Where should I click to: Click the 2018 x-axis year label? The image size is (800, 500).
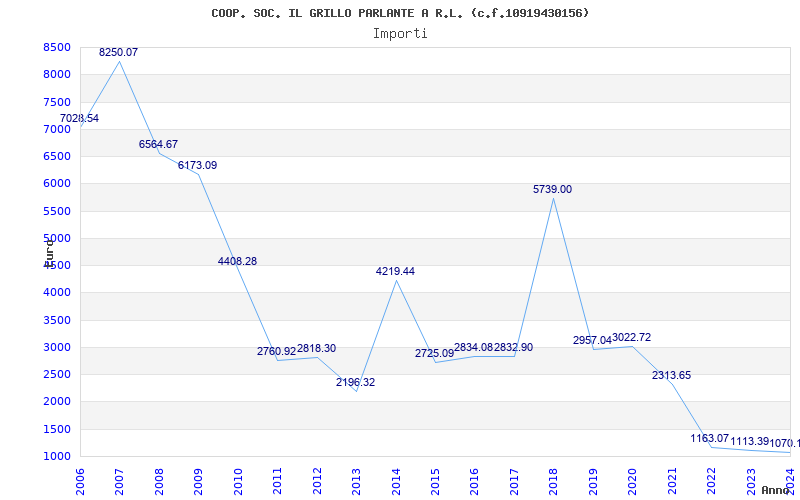(x=554, y=482)
